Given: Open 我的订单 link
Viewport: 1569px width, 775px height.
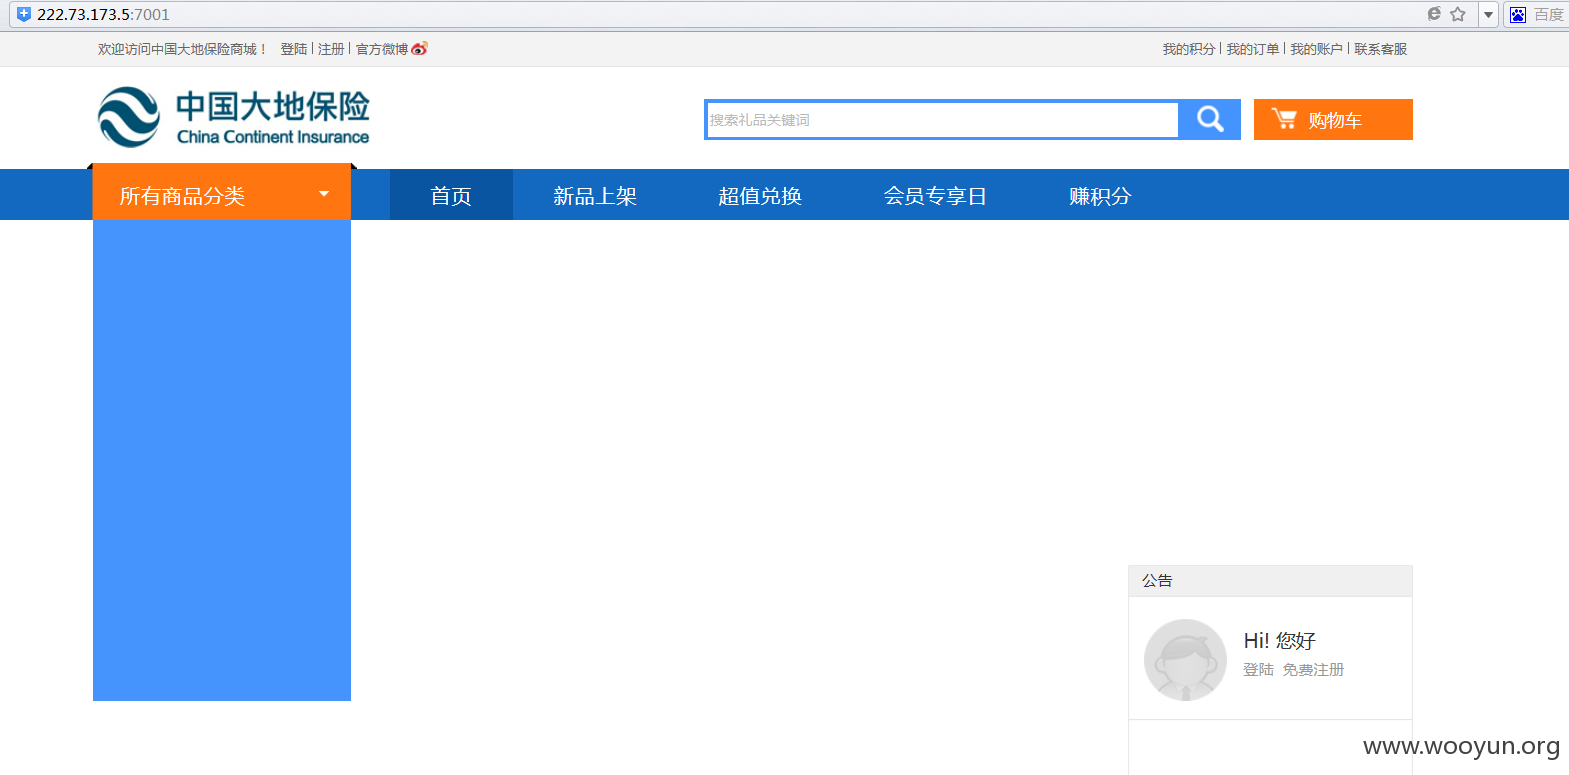Looking at the screenshot, I should click(1253, 49).
